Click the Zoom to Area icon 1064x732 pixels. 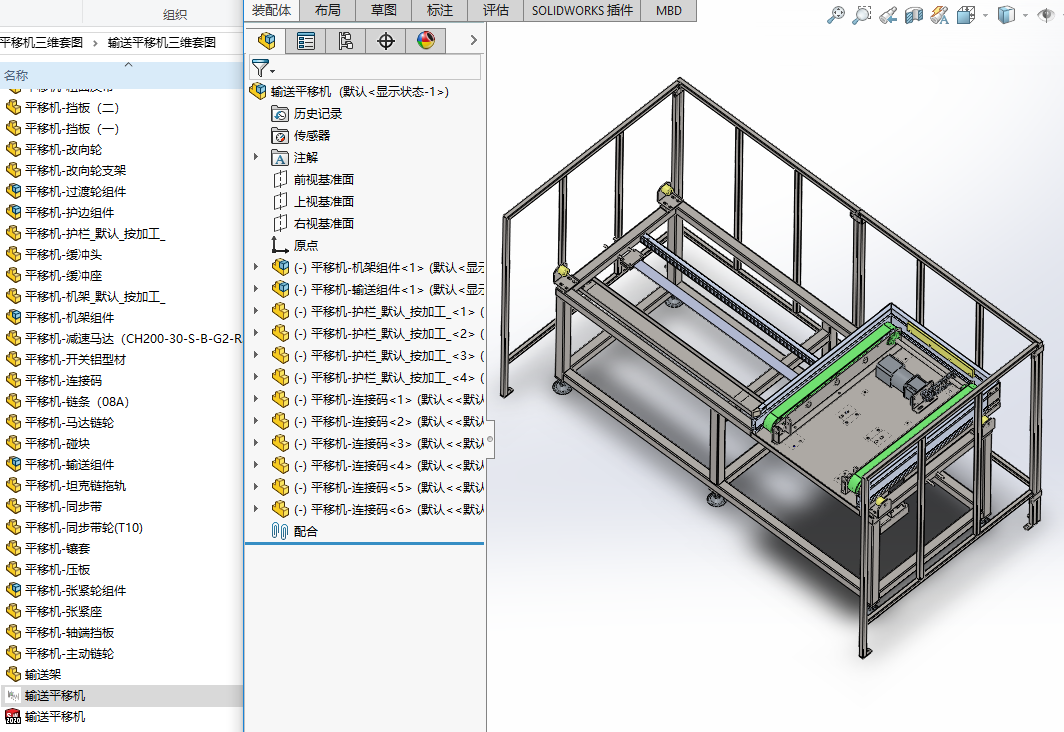pos(861,15)
